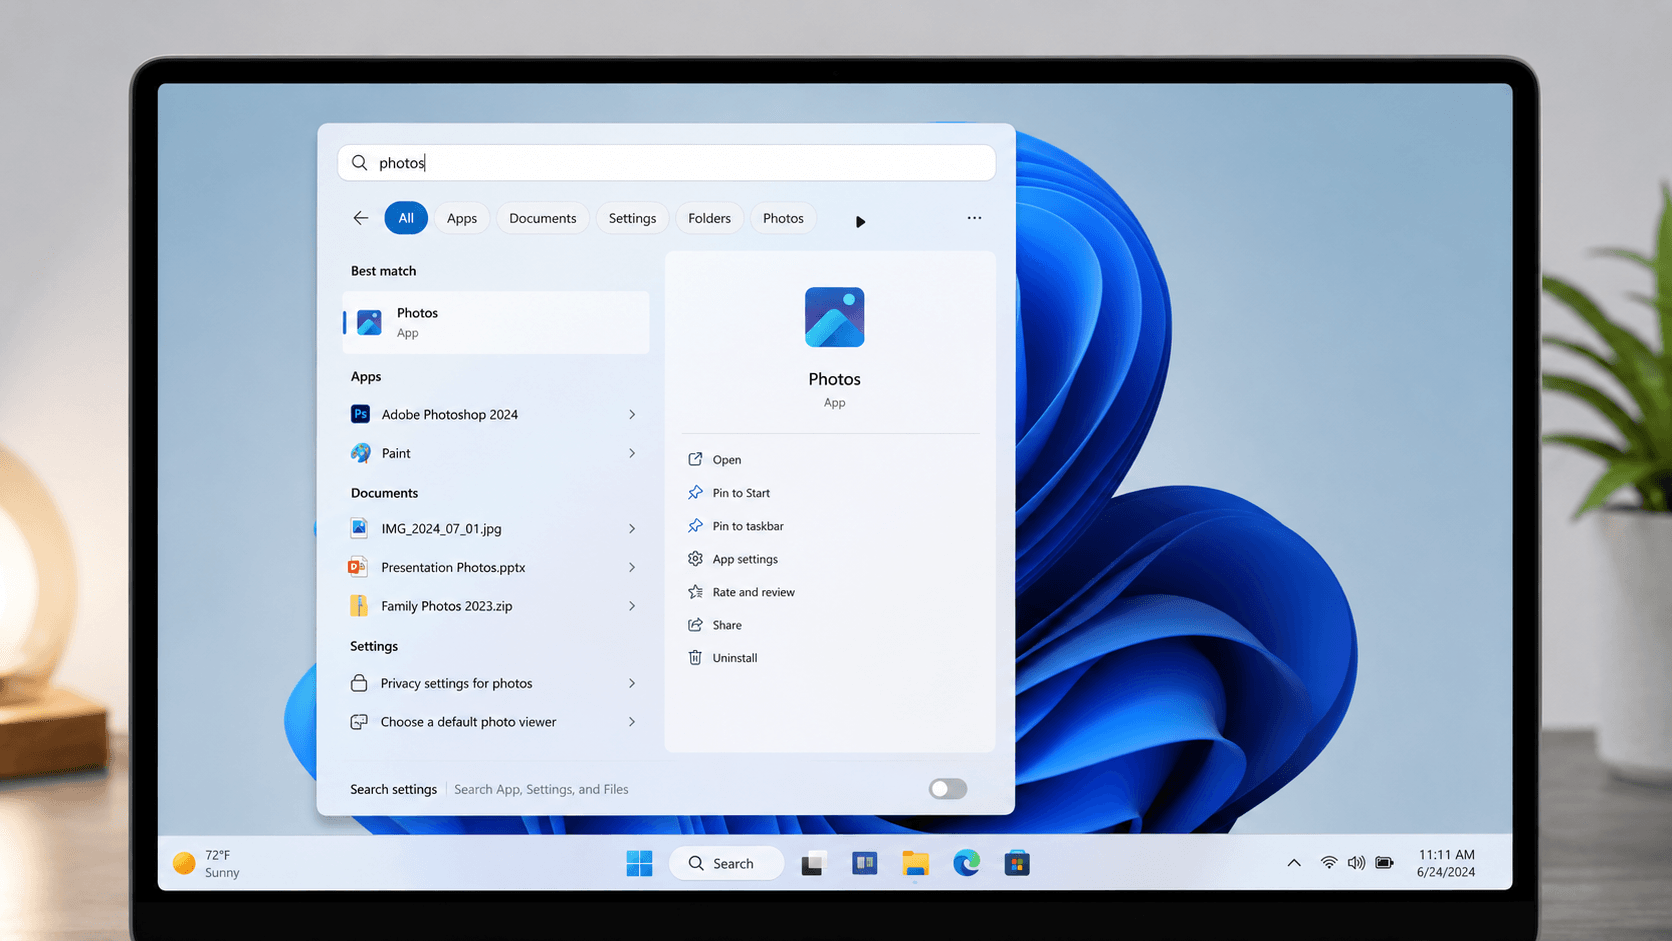Expand Adobe Photoshop 2024 result chevron

coord(632,414)
